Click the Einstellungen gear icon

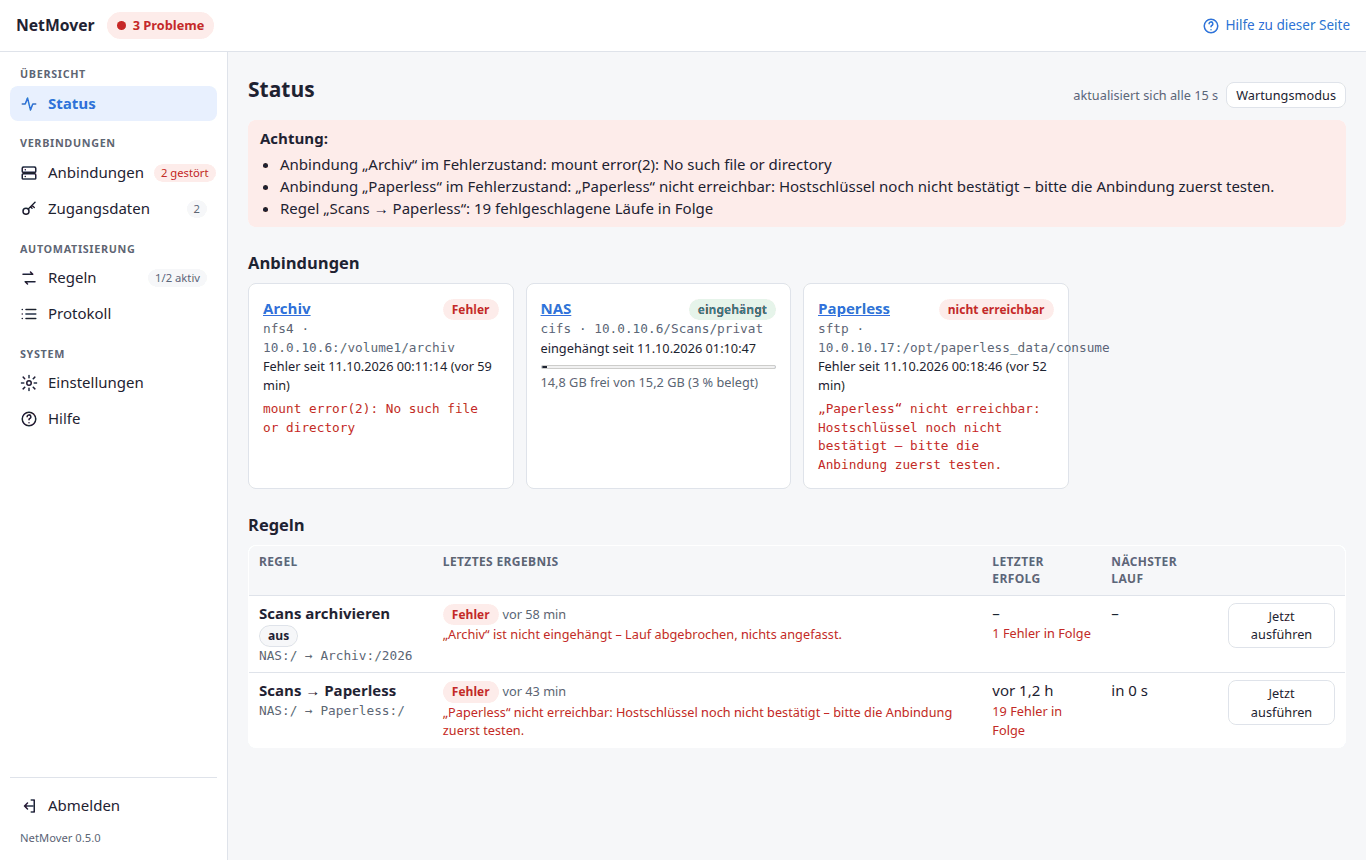pyautogui.click(x=29, y=383)
